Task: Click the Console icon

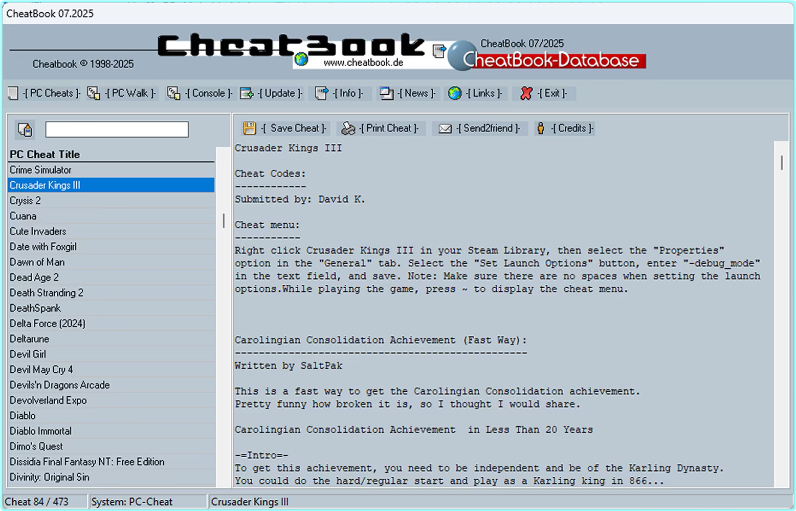Action: pyautogui.click(x=174, y=93)
